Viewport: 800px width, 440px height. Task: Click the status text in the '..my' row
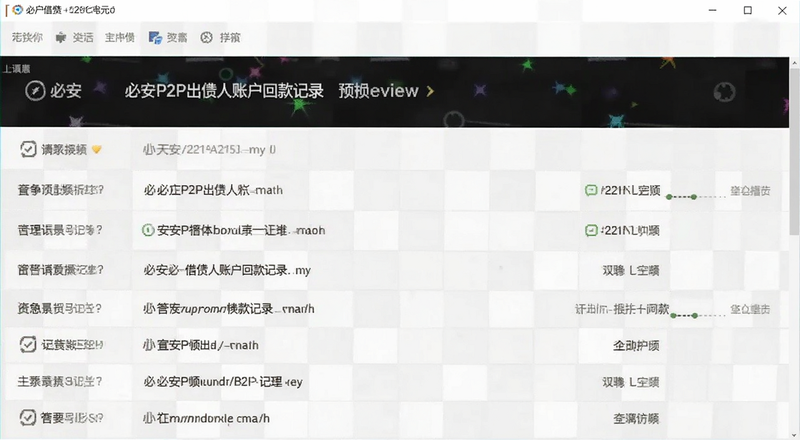[x=631, y=270]
